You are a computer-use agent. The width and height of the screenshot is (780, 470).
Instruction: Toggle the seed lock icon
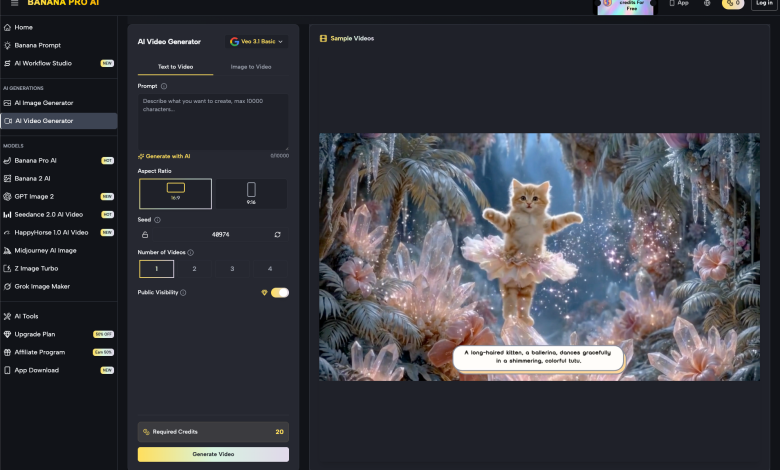click(145, 235)
